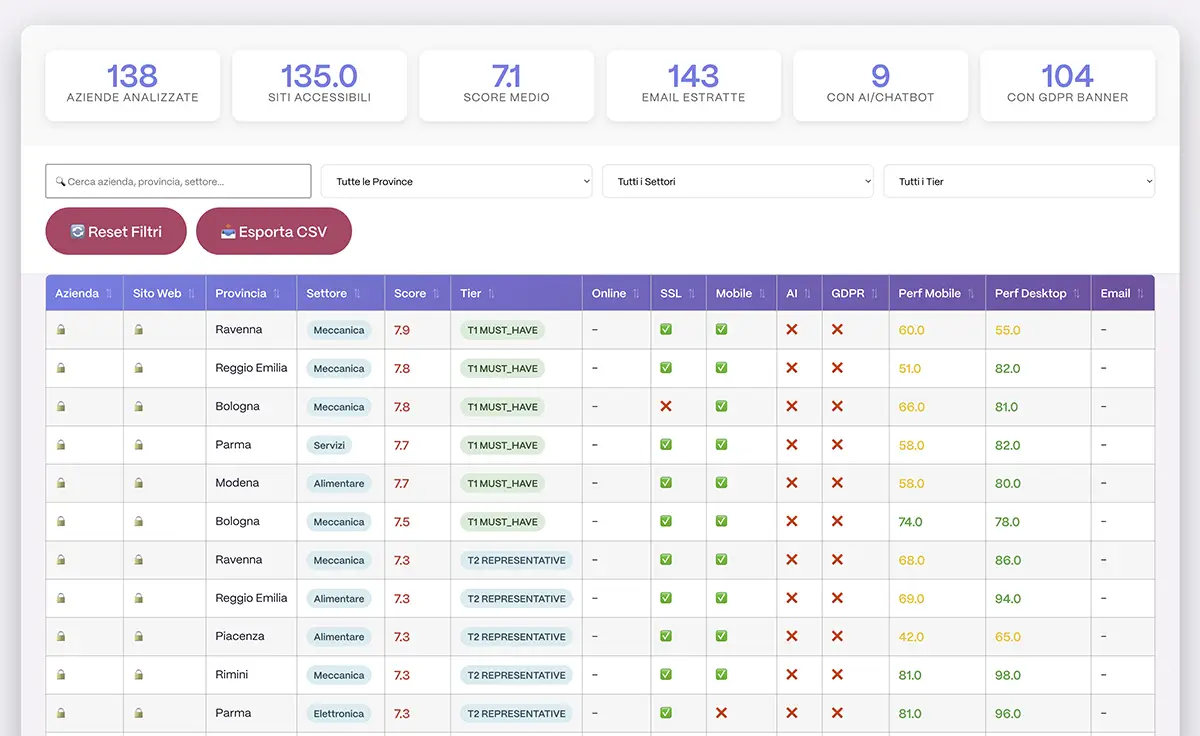Click the 60.0 Perf Mobile value
Image resolution: width=1200 pixels, height=736 pixels.
(x=911, y=330)
